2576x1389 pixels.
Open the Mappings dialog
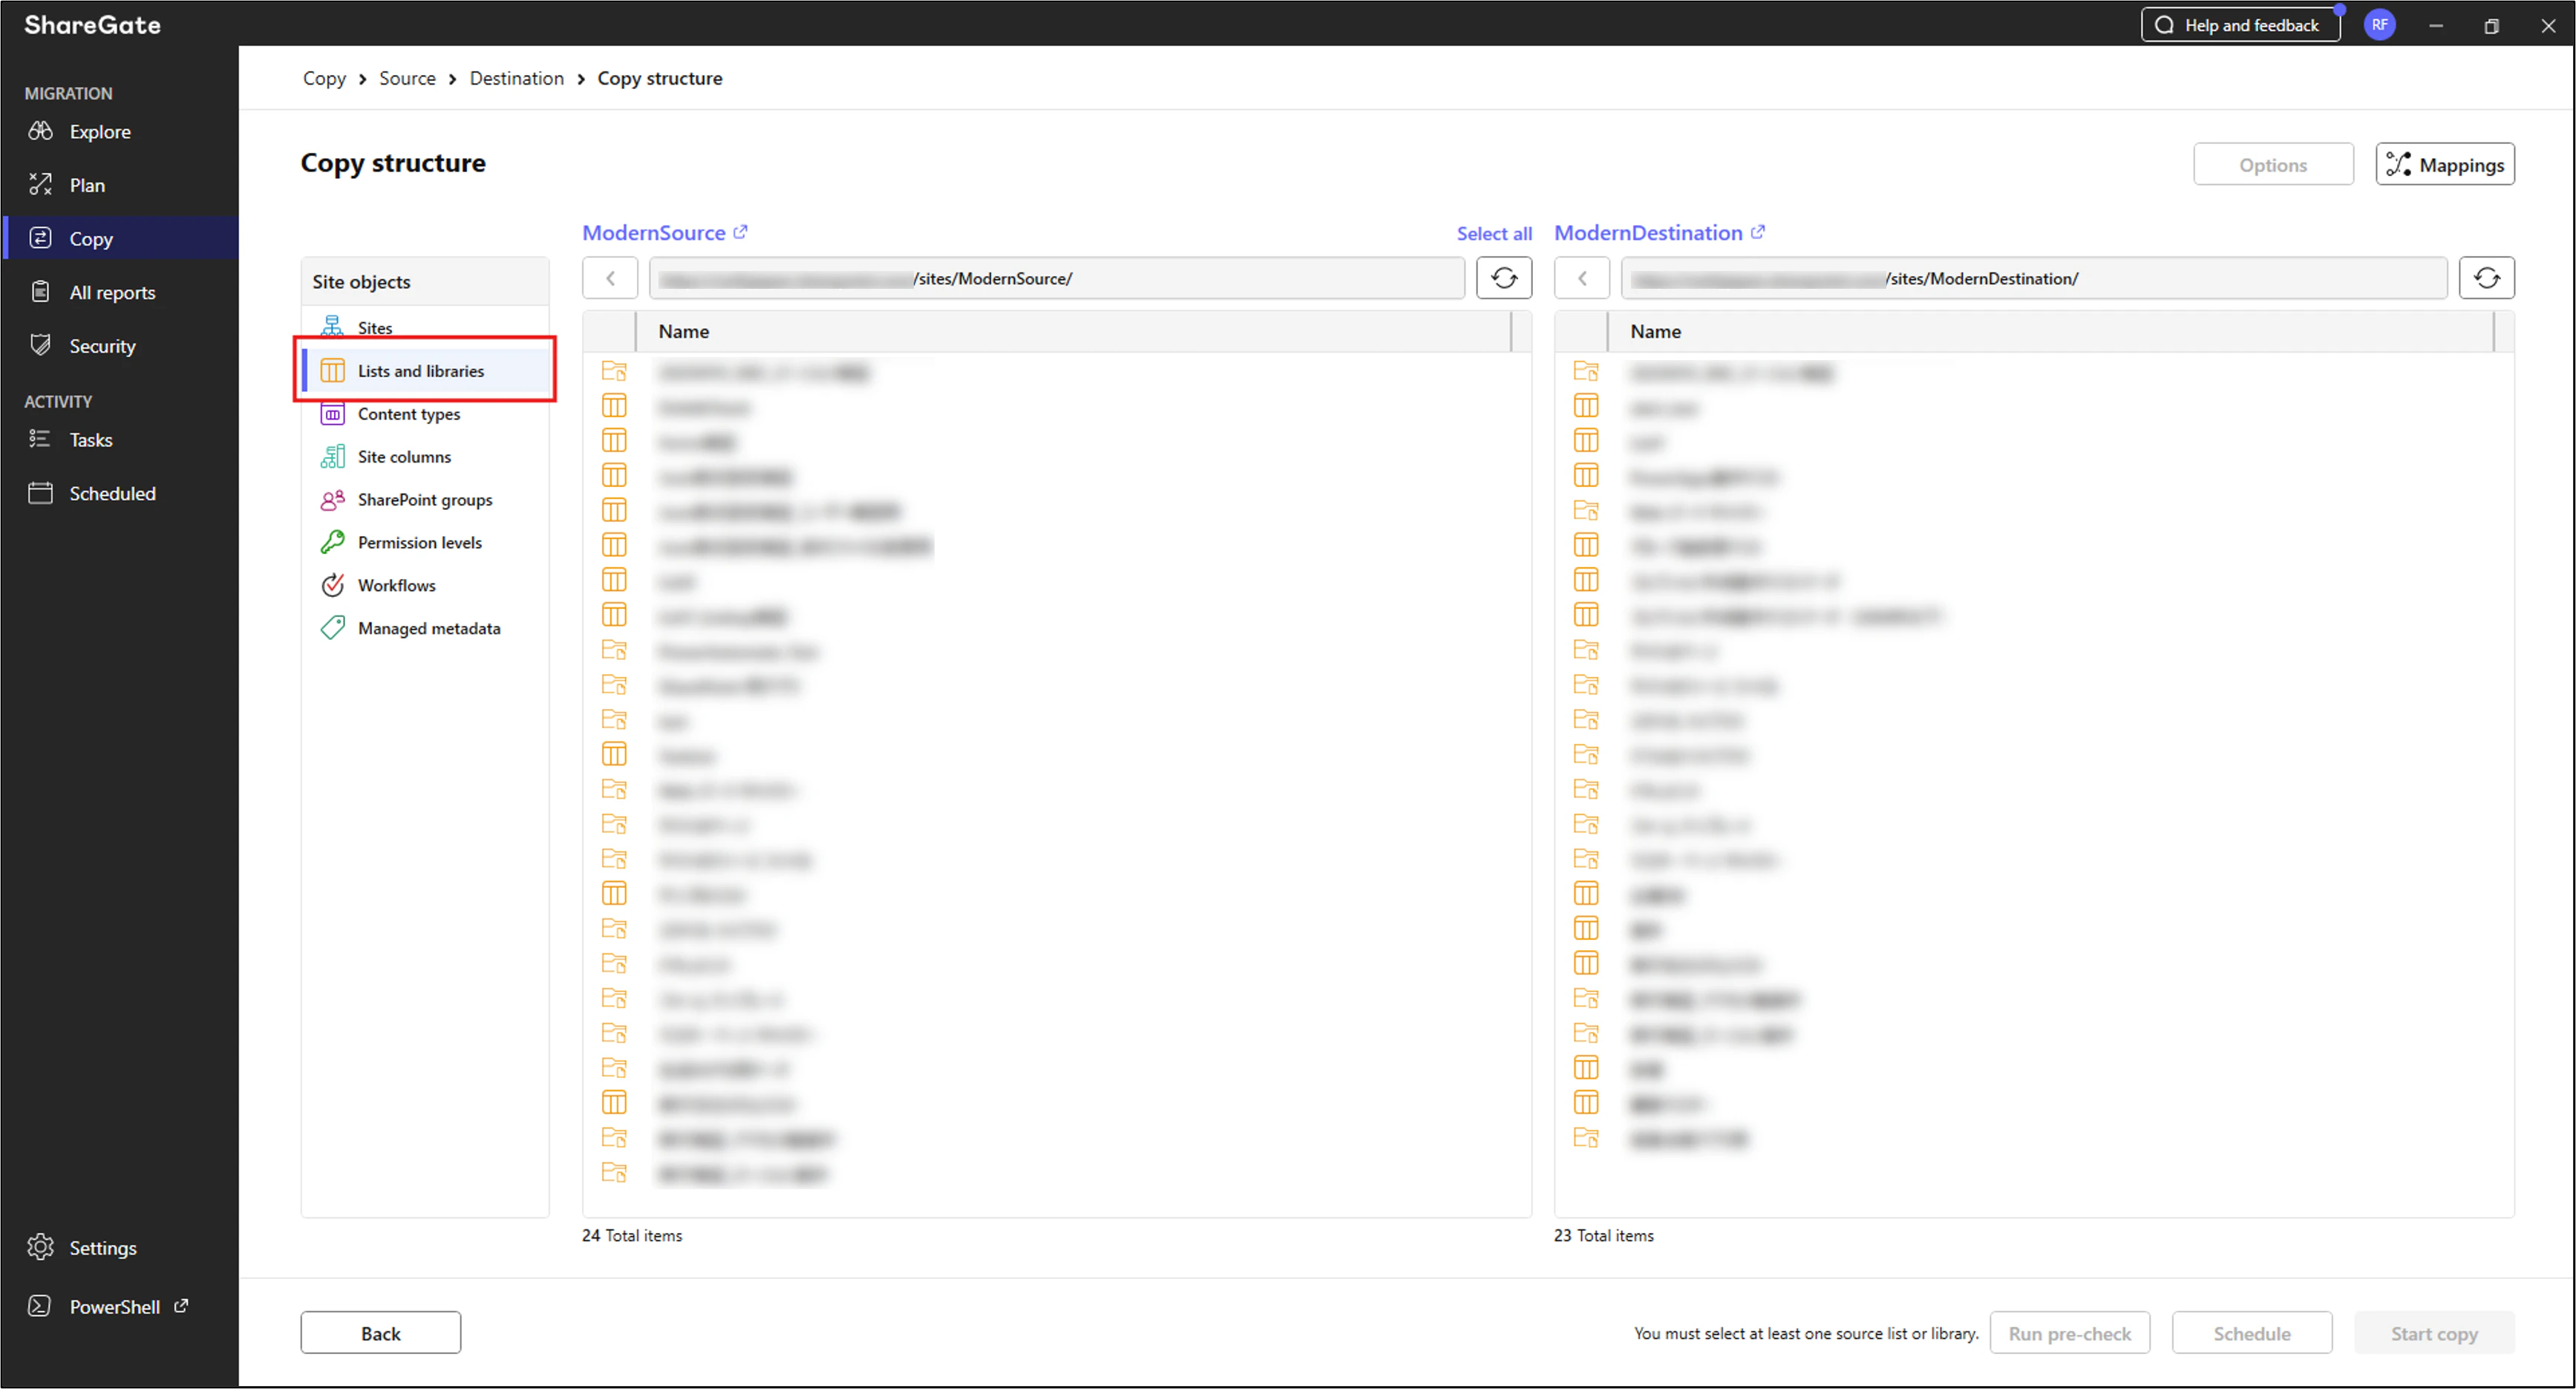2445,165
